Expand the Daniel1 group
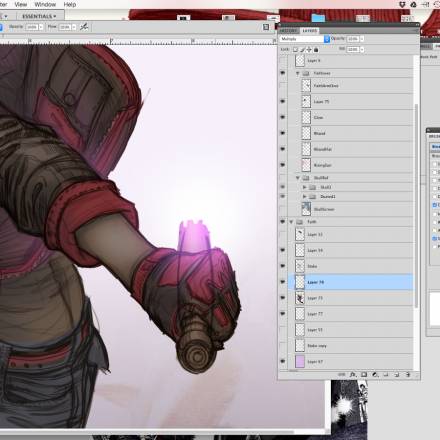This screenshot has width=440, height=440. tap(304, 197)
